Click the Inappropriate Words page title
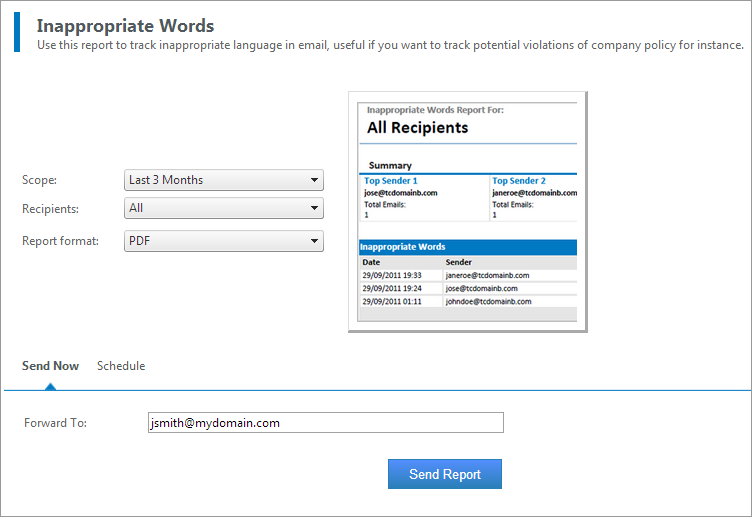 [x=125, y=25]
